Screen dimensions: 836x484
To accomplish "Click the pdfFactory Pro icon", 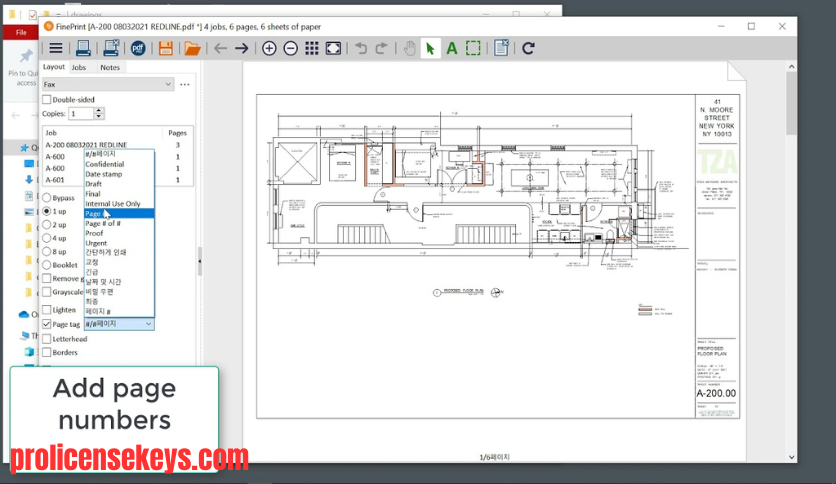I will [138, 49].
